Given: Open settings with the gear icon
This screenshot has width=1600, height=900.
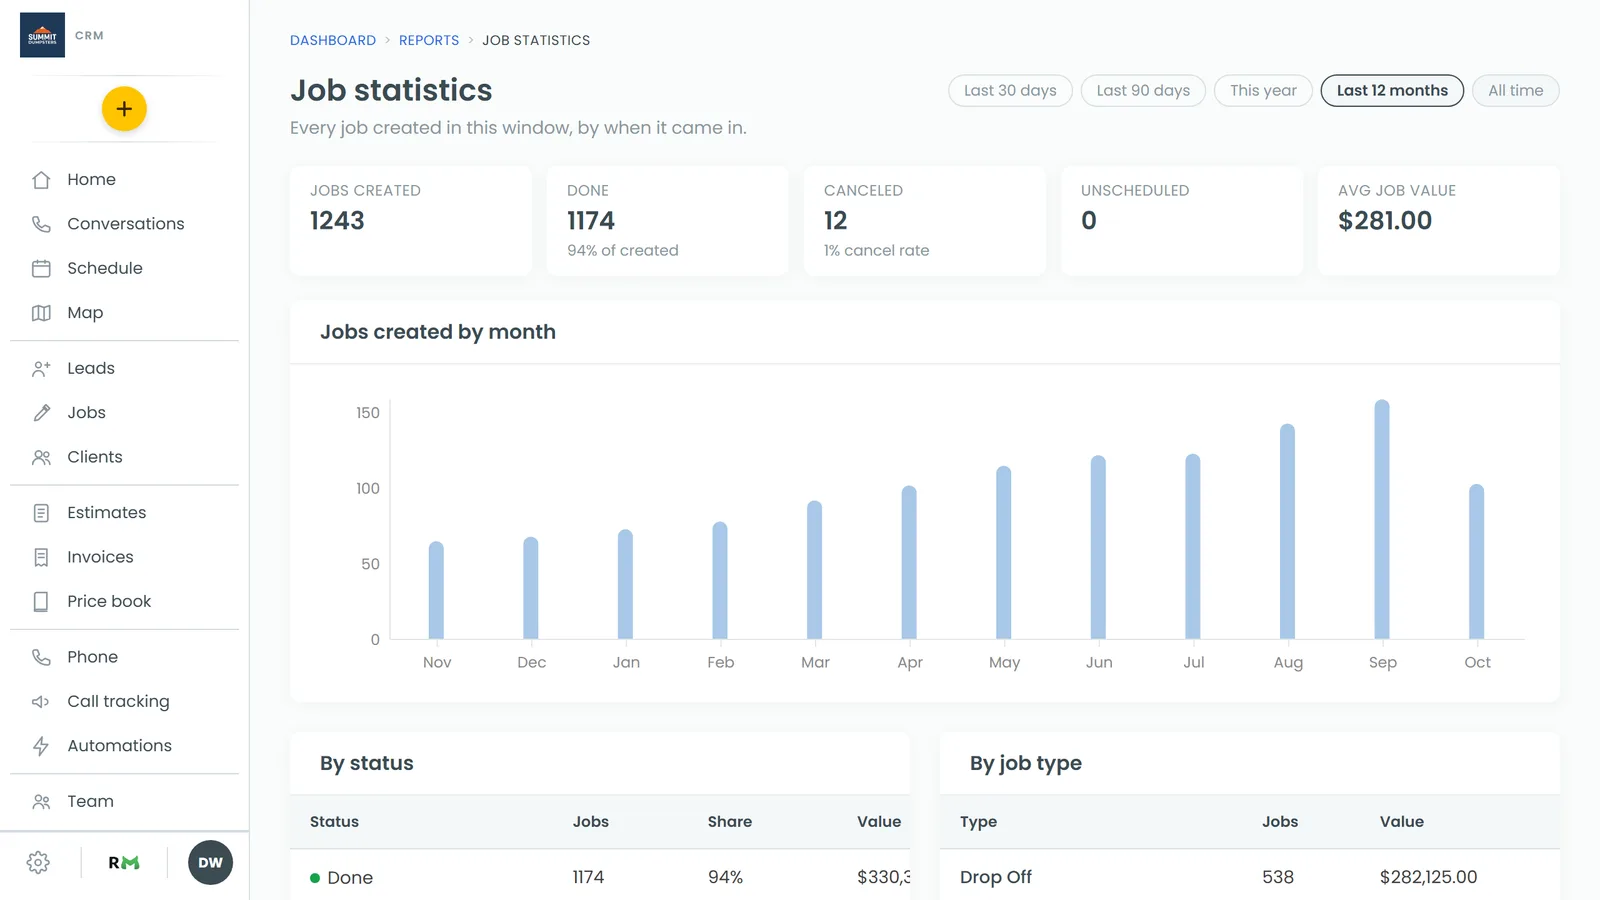Looking at the screenshot, I should click(38, 863).
